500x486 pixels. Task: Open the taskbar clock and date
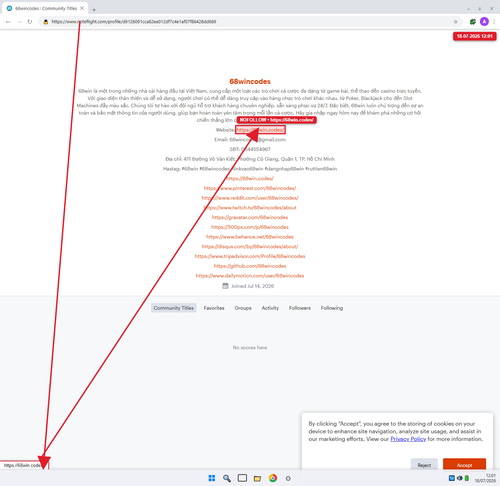(x=485, y=478)
